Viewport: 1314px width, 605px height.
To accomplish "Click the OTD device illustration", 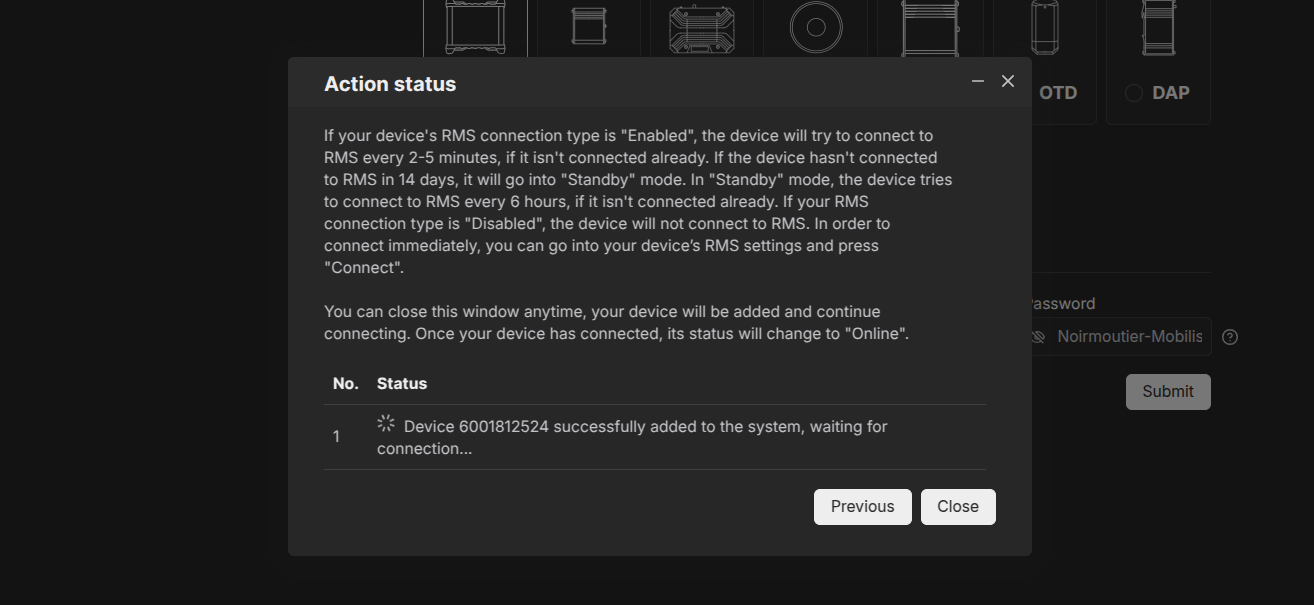I will tap(1045, 28).
